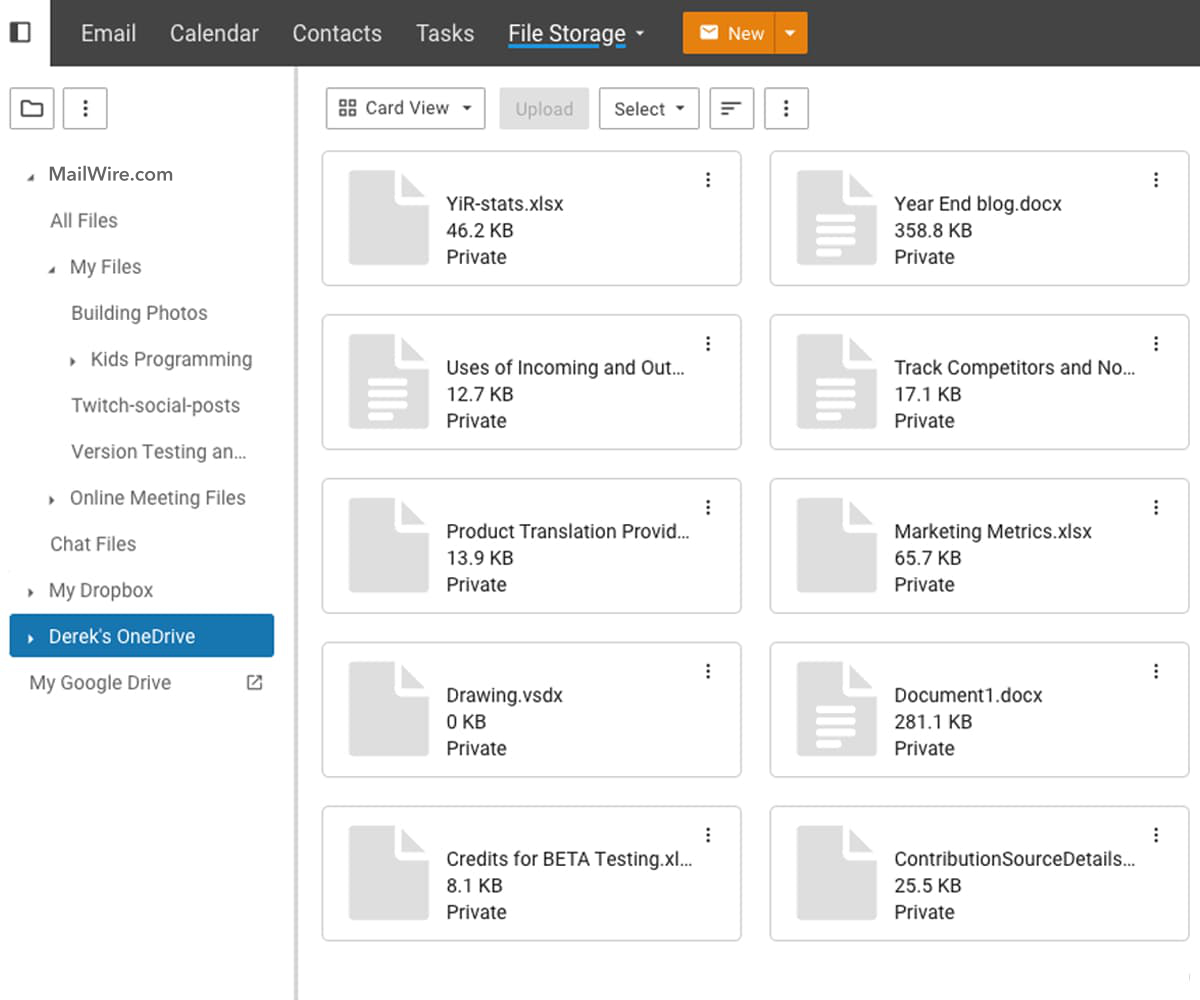
Task: Open options on Credits for BETA Testing
Action: tap(708, 834)
